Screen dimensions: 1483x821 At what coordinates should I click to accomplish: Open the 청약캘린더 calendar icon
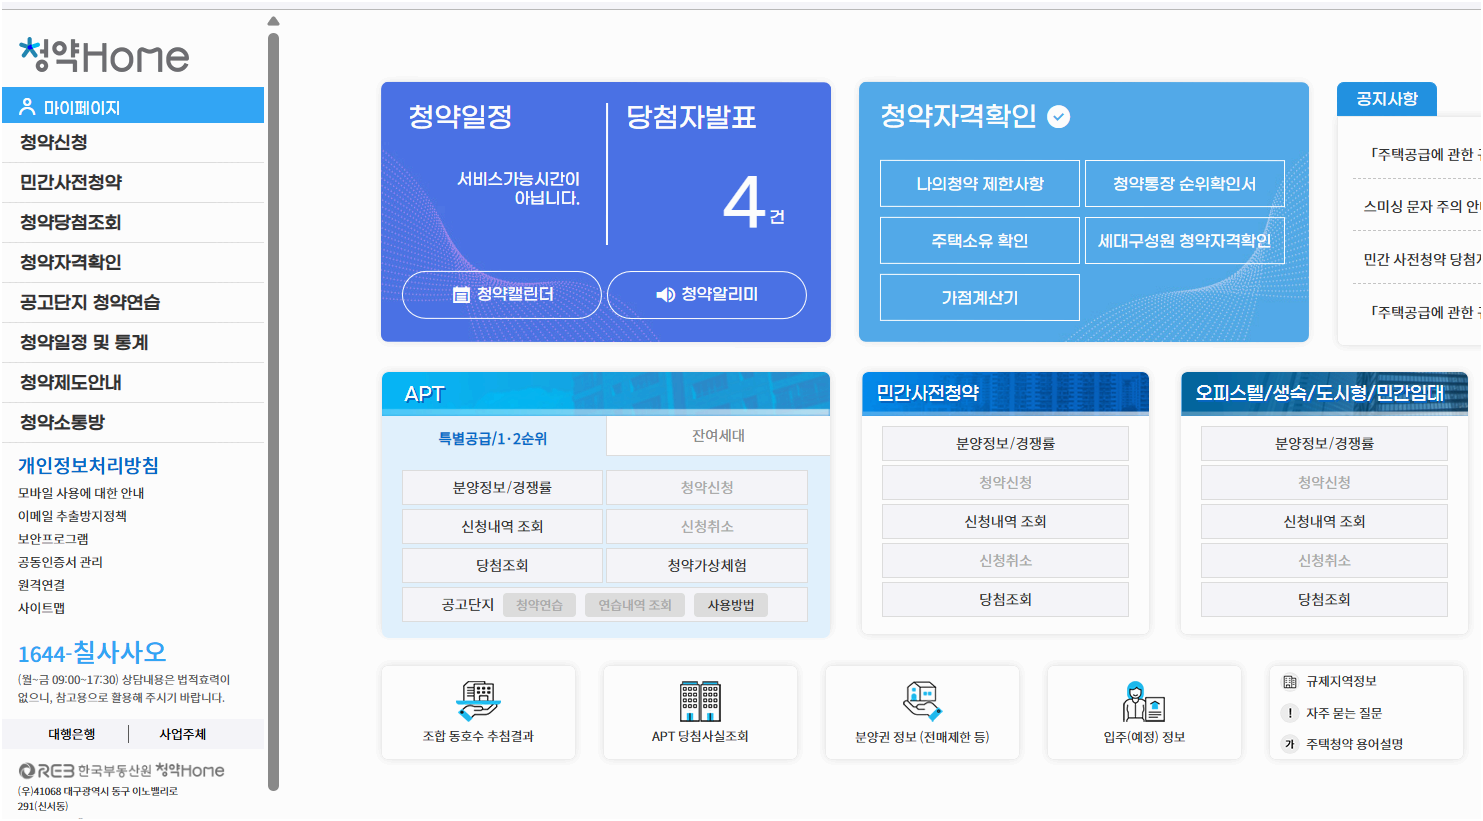tap(461, 294)
